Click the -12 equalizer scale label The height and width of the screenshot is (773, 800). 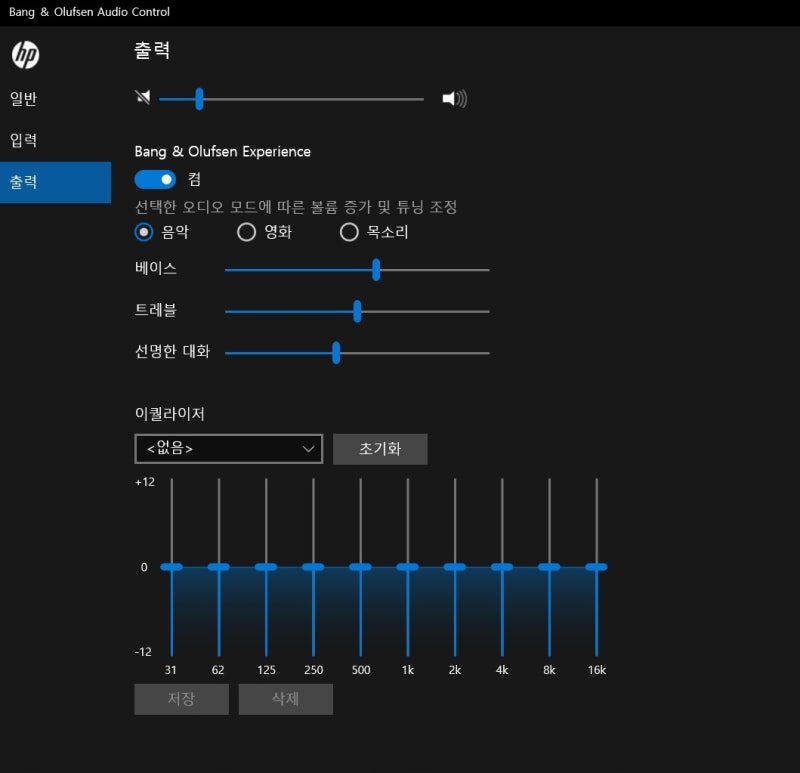(x=143, y=652)
